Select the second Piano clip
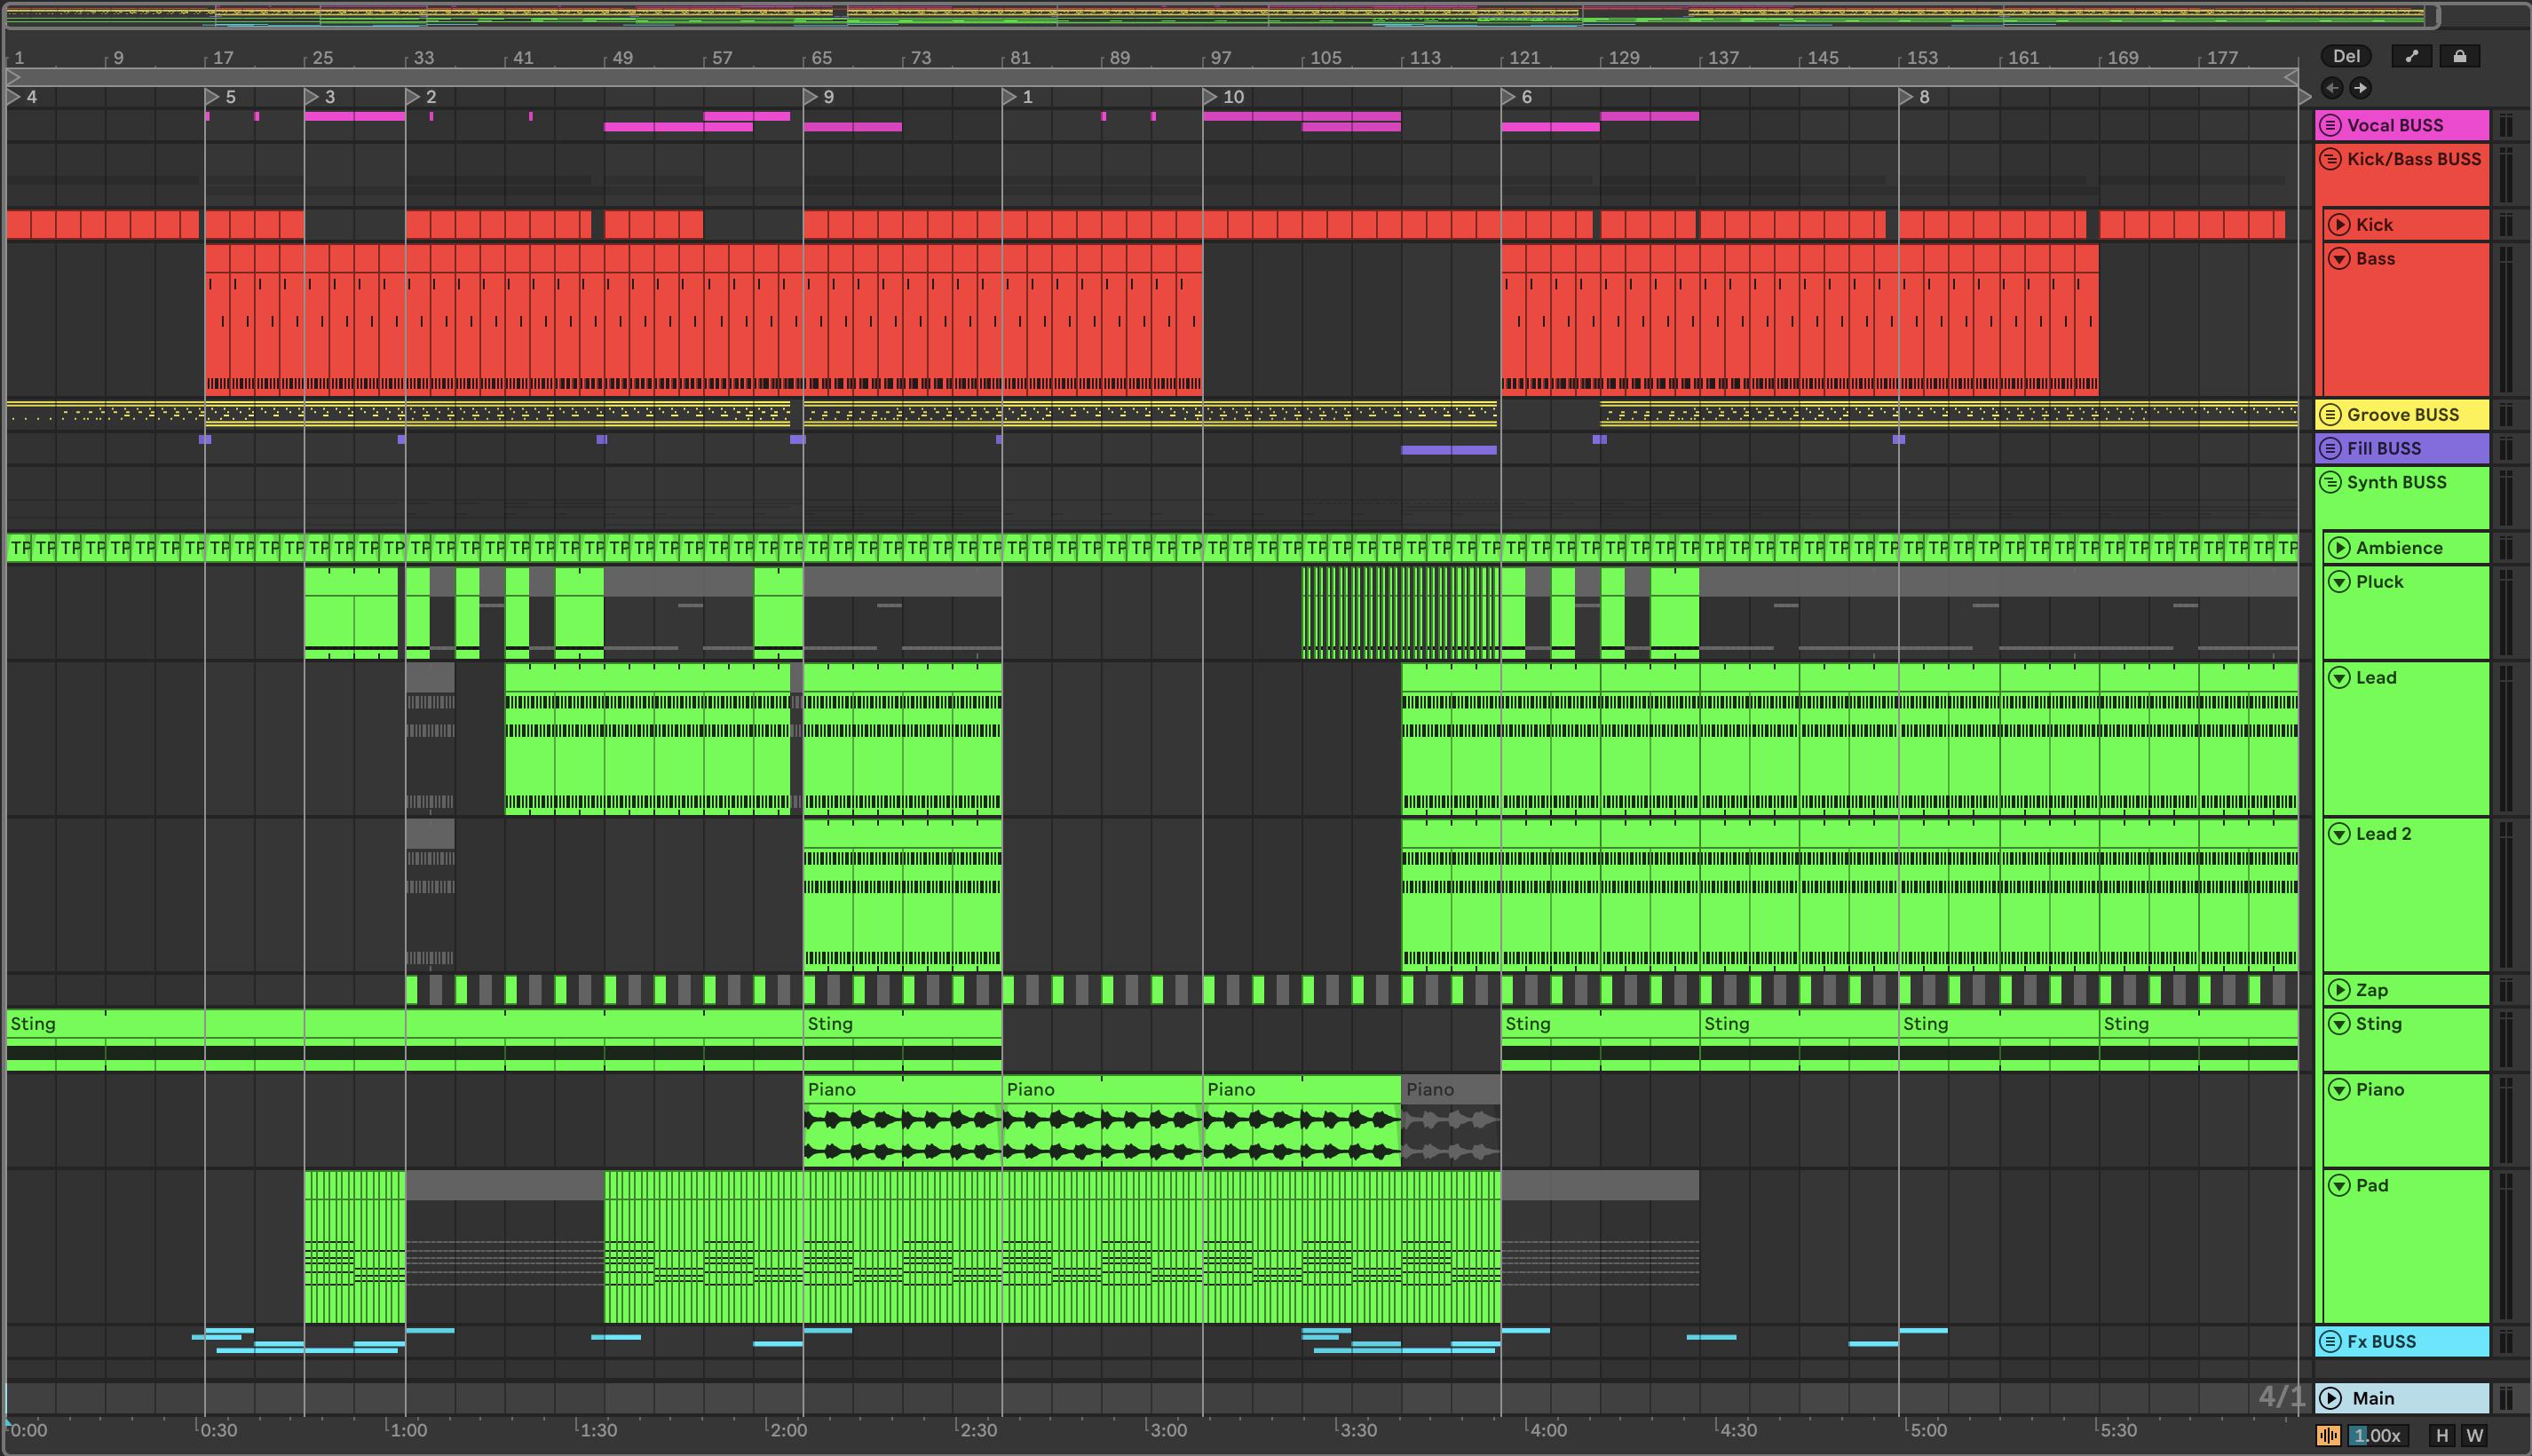The height and width of the screenshot is (1456, 2532). 1101,1122
